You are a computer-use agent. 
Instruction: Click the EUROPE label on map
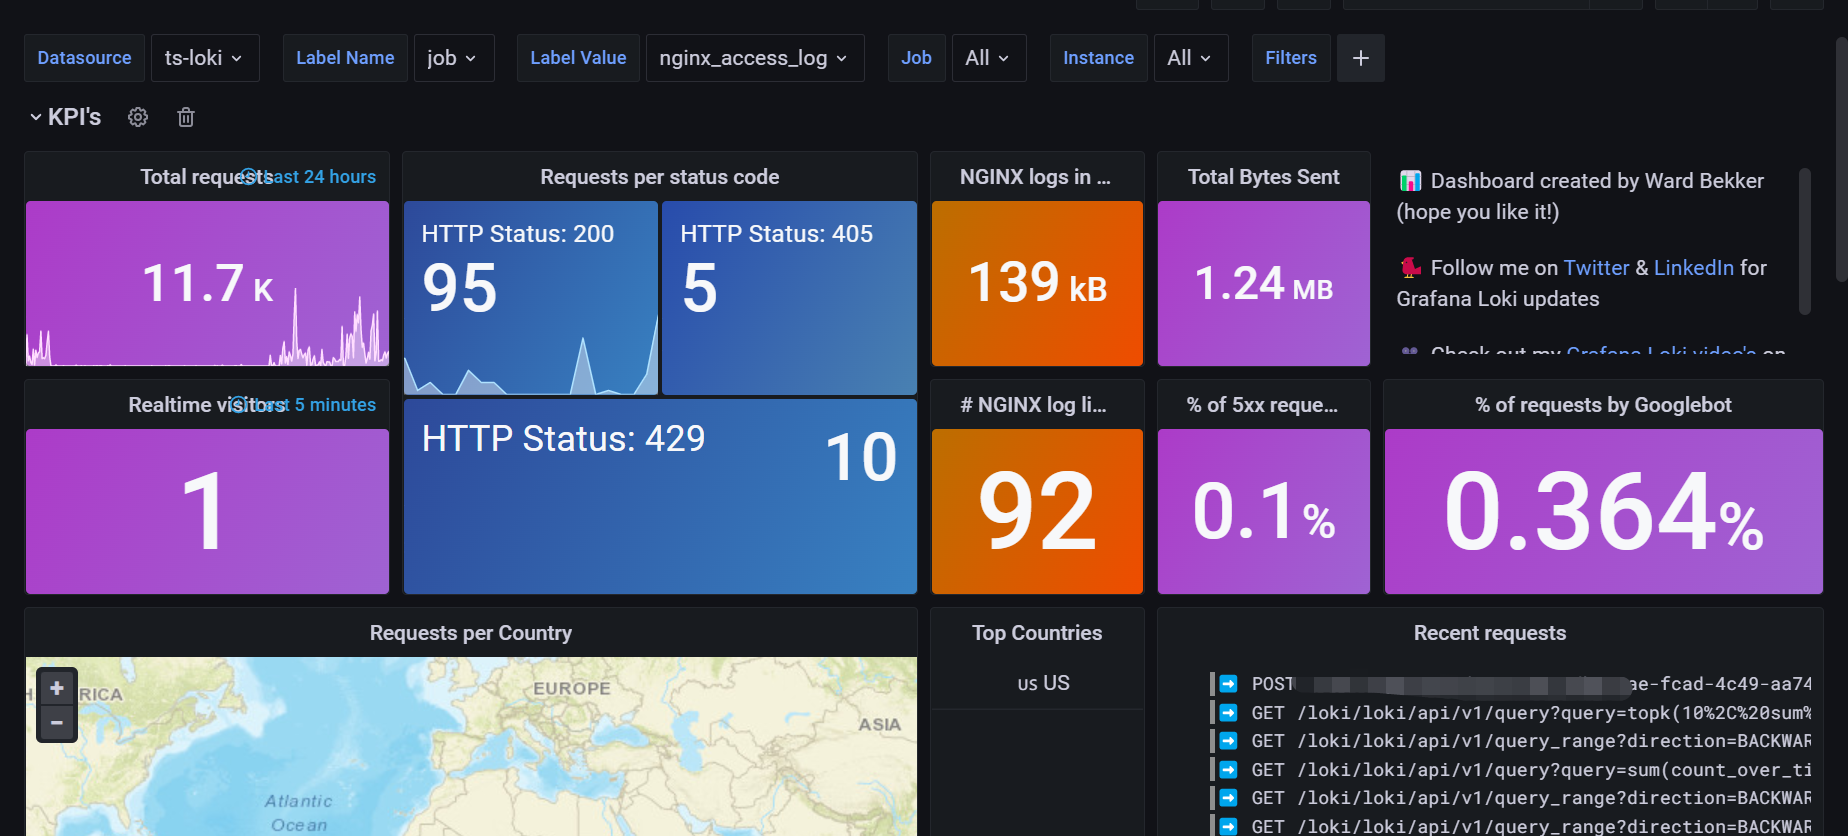click(572, 688)
